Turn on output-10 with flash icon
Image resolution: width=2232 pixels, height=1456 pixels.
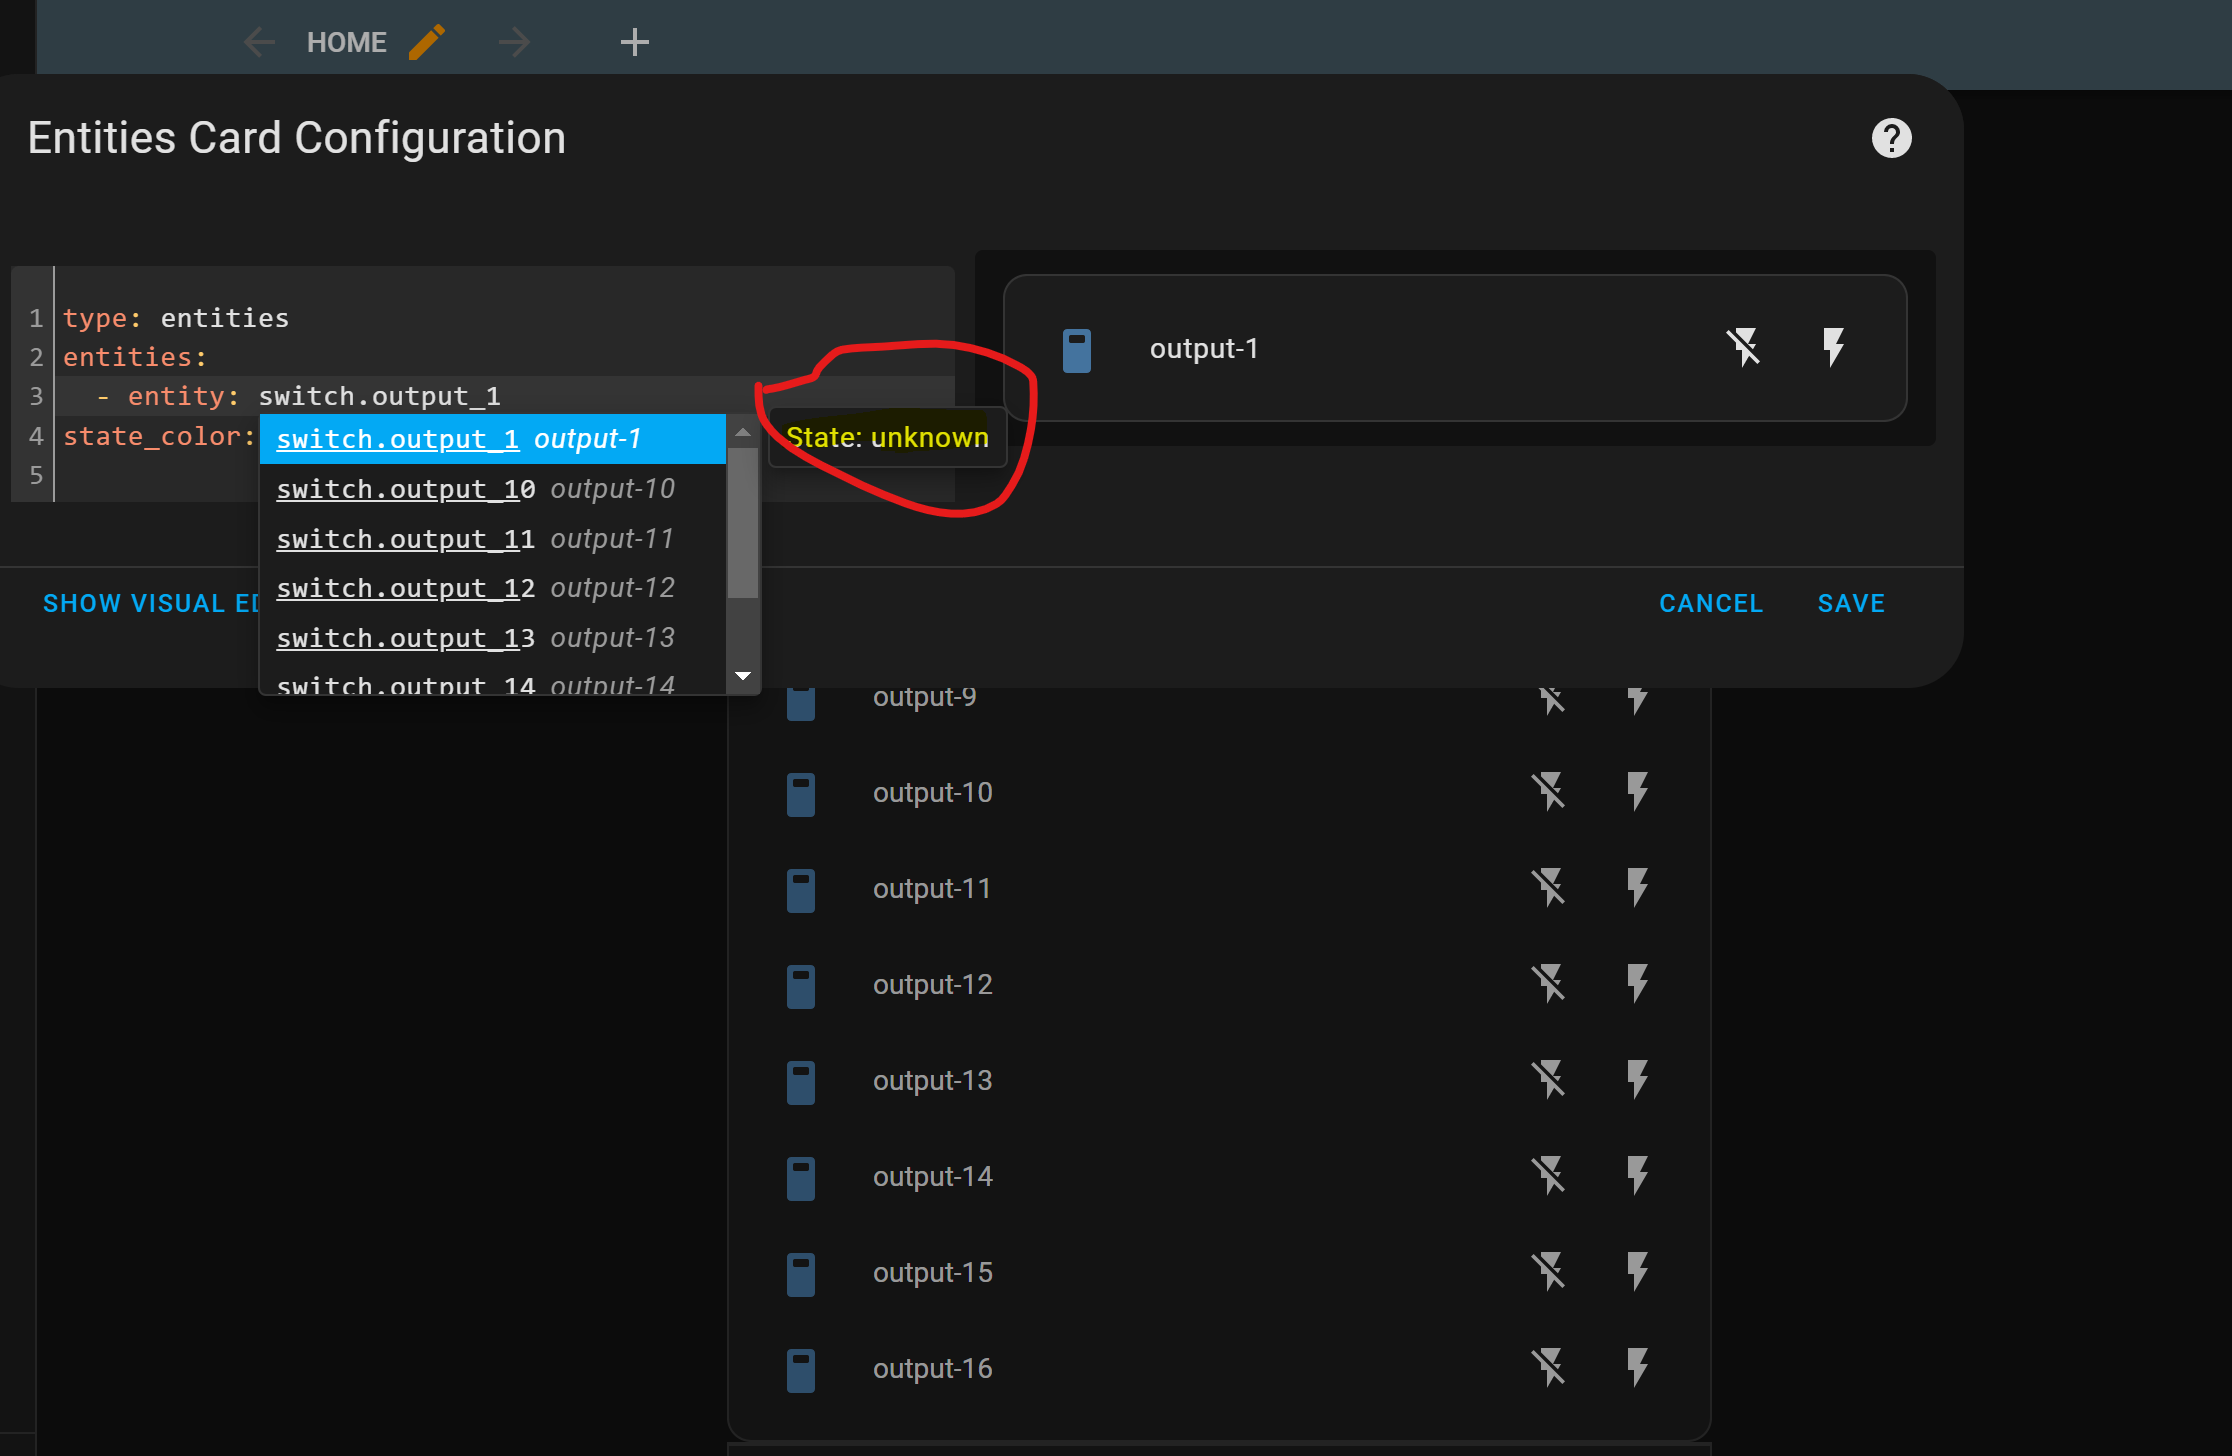pyautogui.click(x=1637, y=792)
